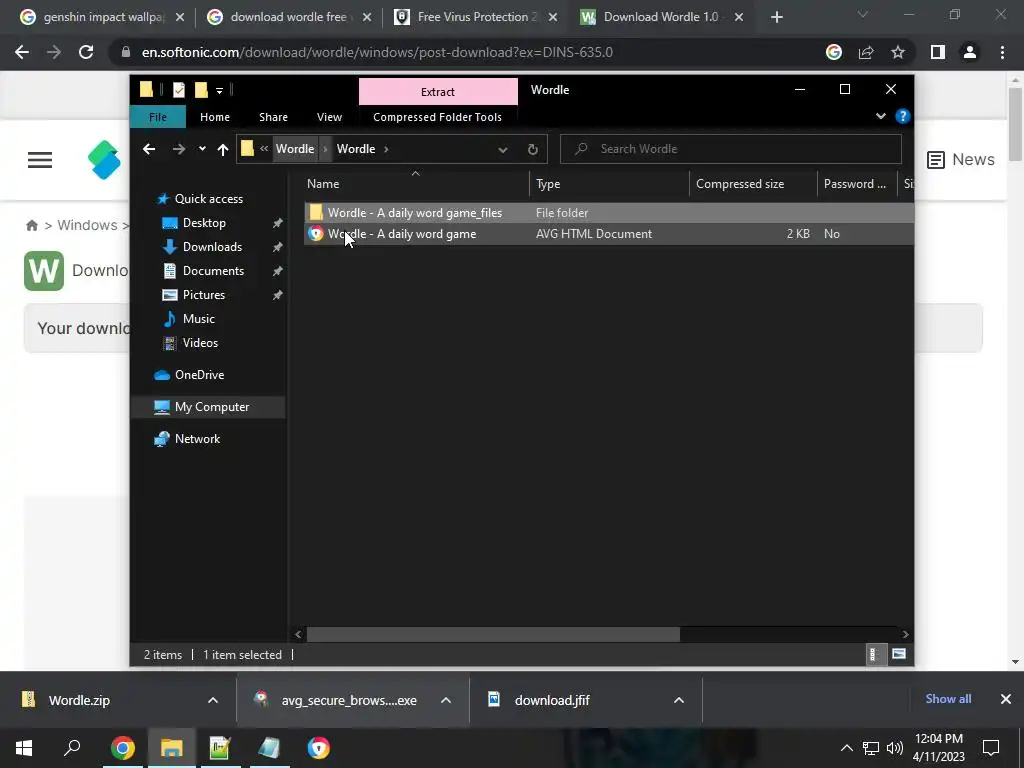The height and width of the screenshot is (768, 1024).
Task: Click the horizontal scrollbar in file list
Action: pos(493,634)
